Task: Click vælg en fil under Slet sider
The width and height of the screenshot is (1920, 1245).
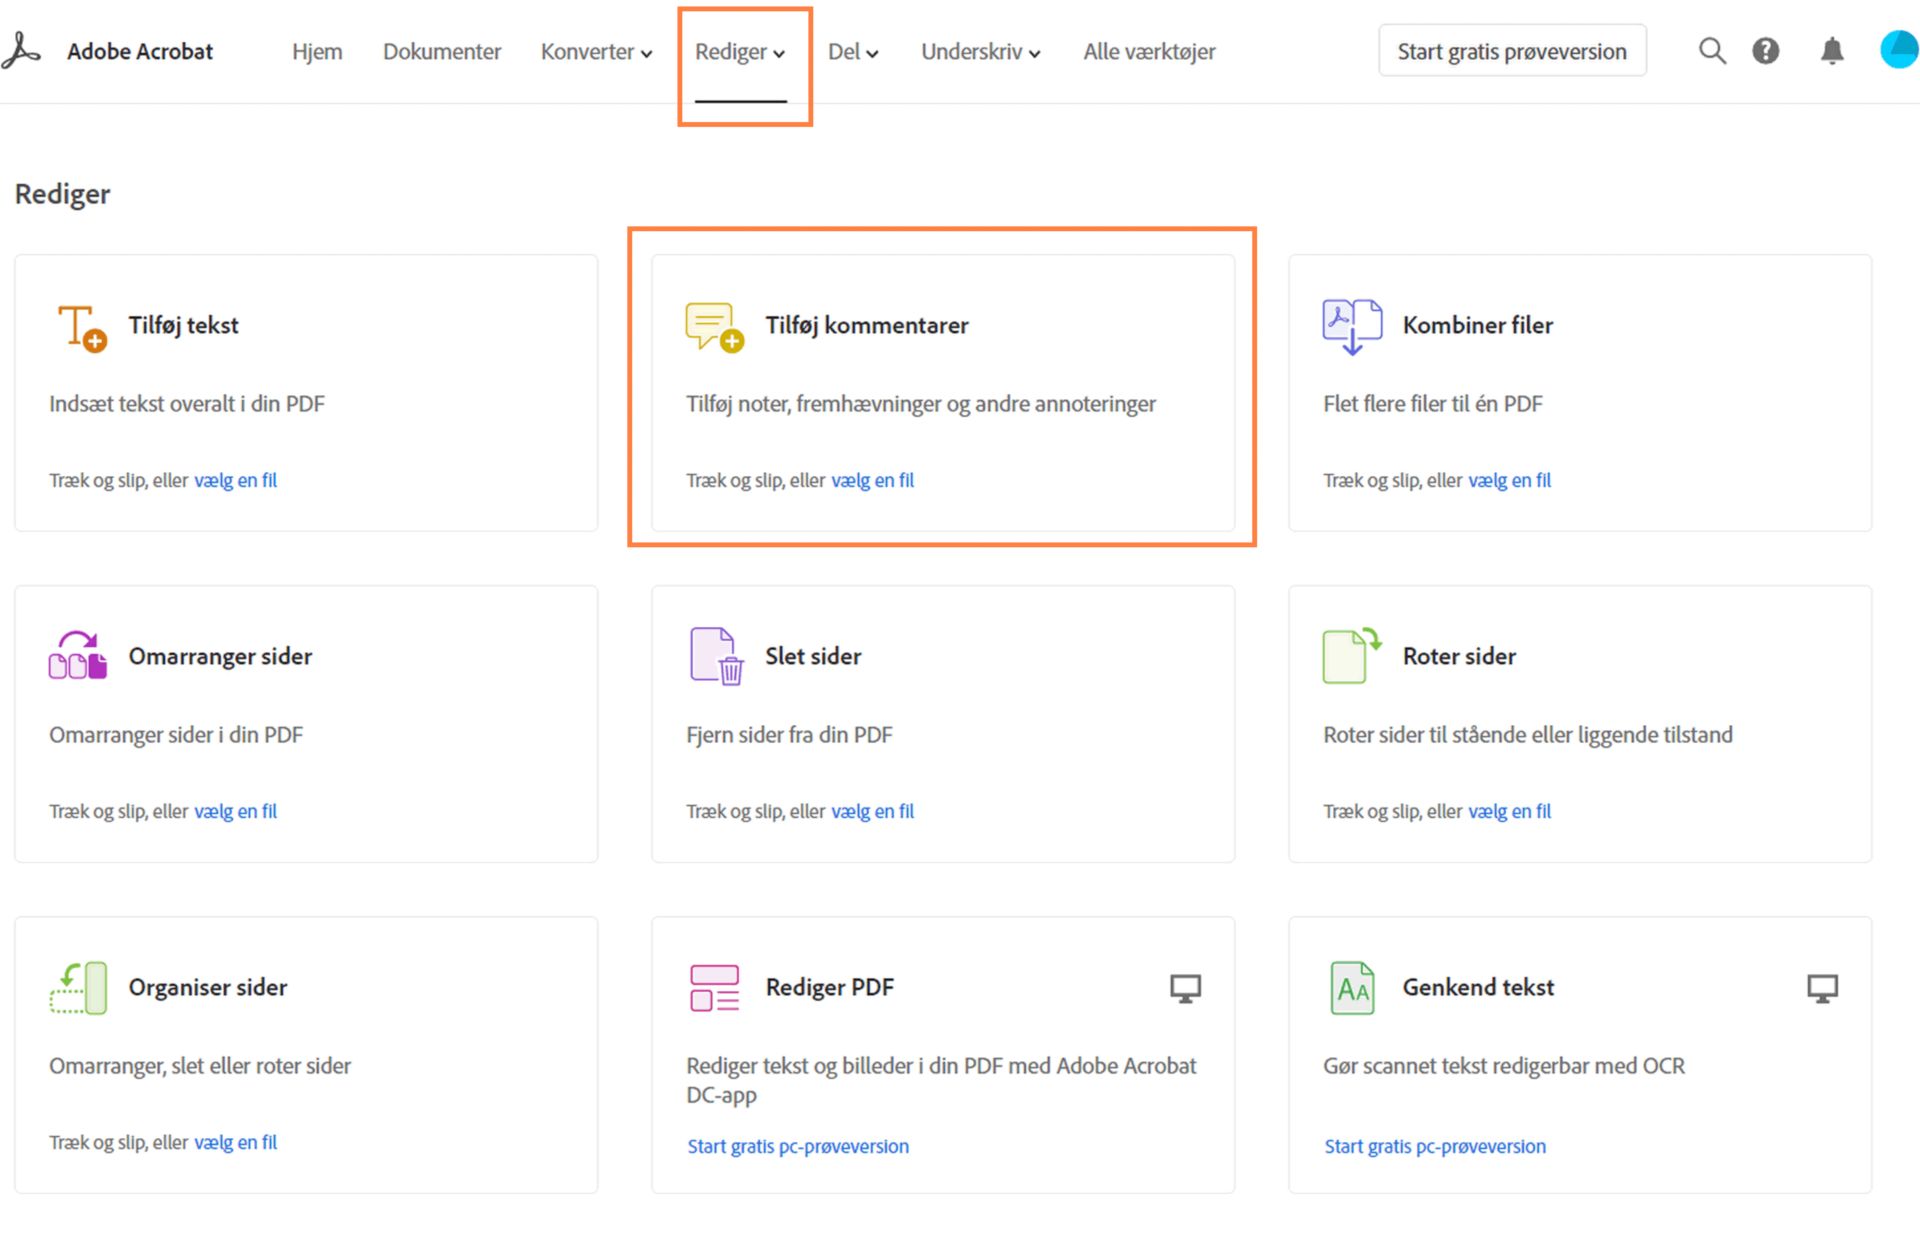Action: 872,812
